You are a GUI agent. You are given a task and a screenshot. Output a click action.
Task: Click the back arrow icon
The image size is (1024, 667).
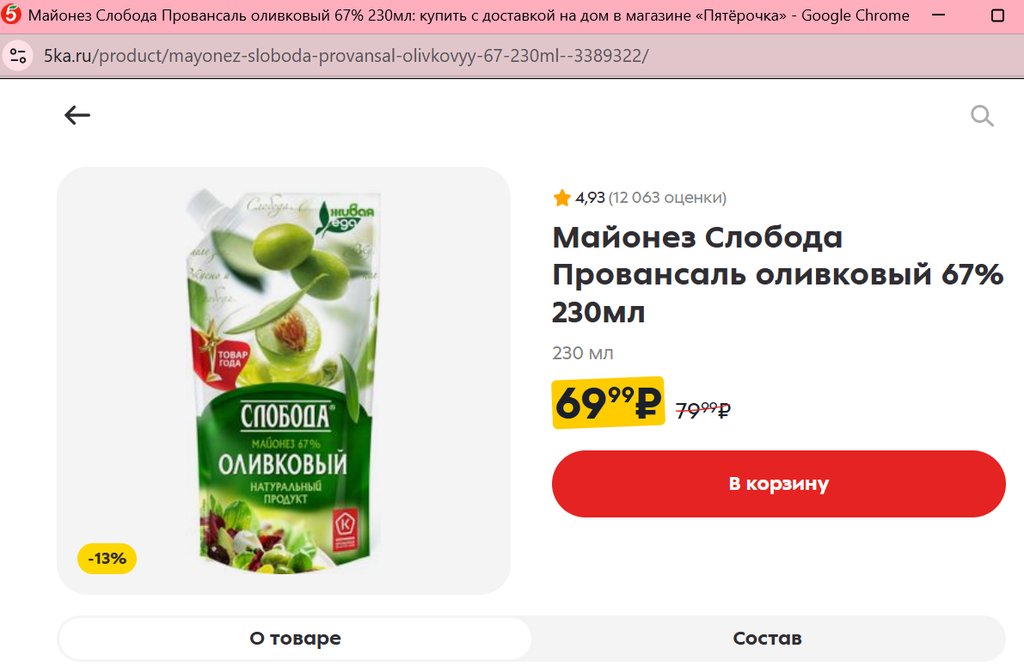(x=77, y=116)
